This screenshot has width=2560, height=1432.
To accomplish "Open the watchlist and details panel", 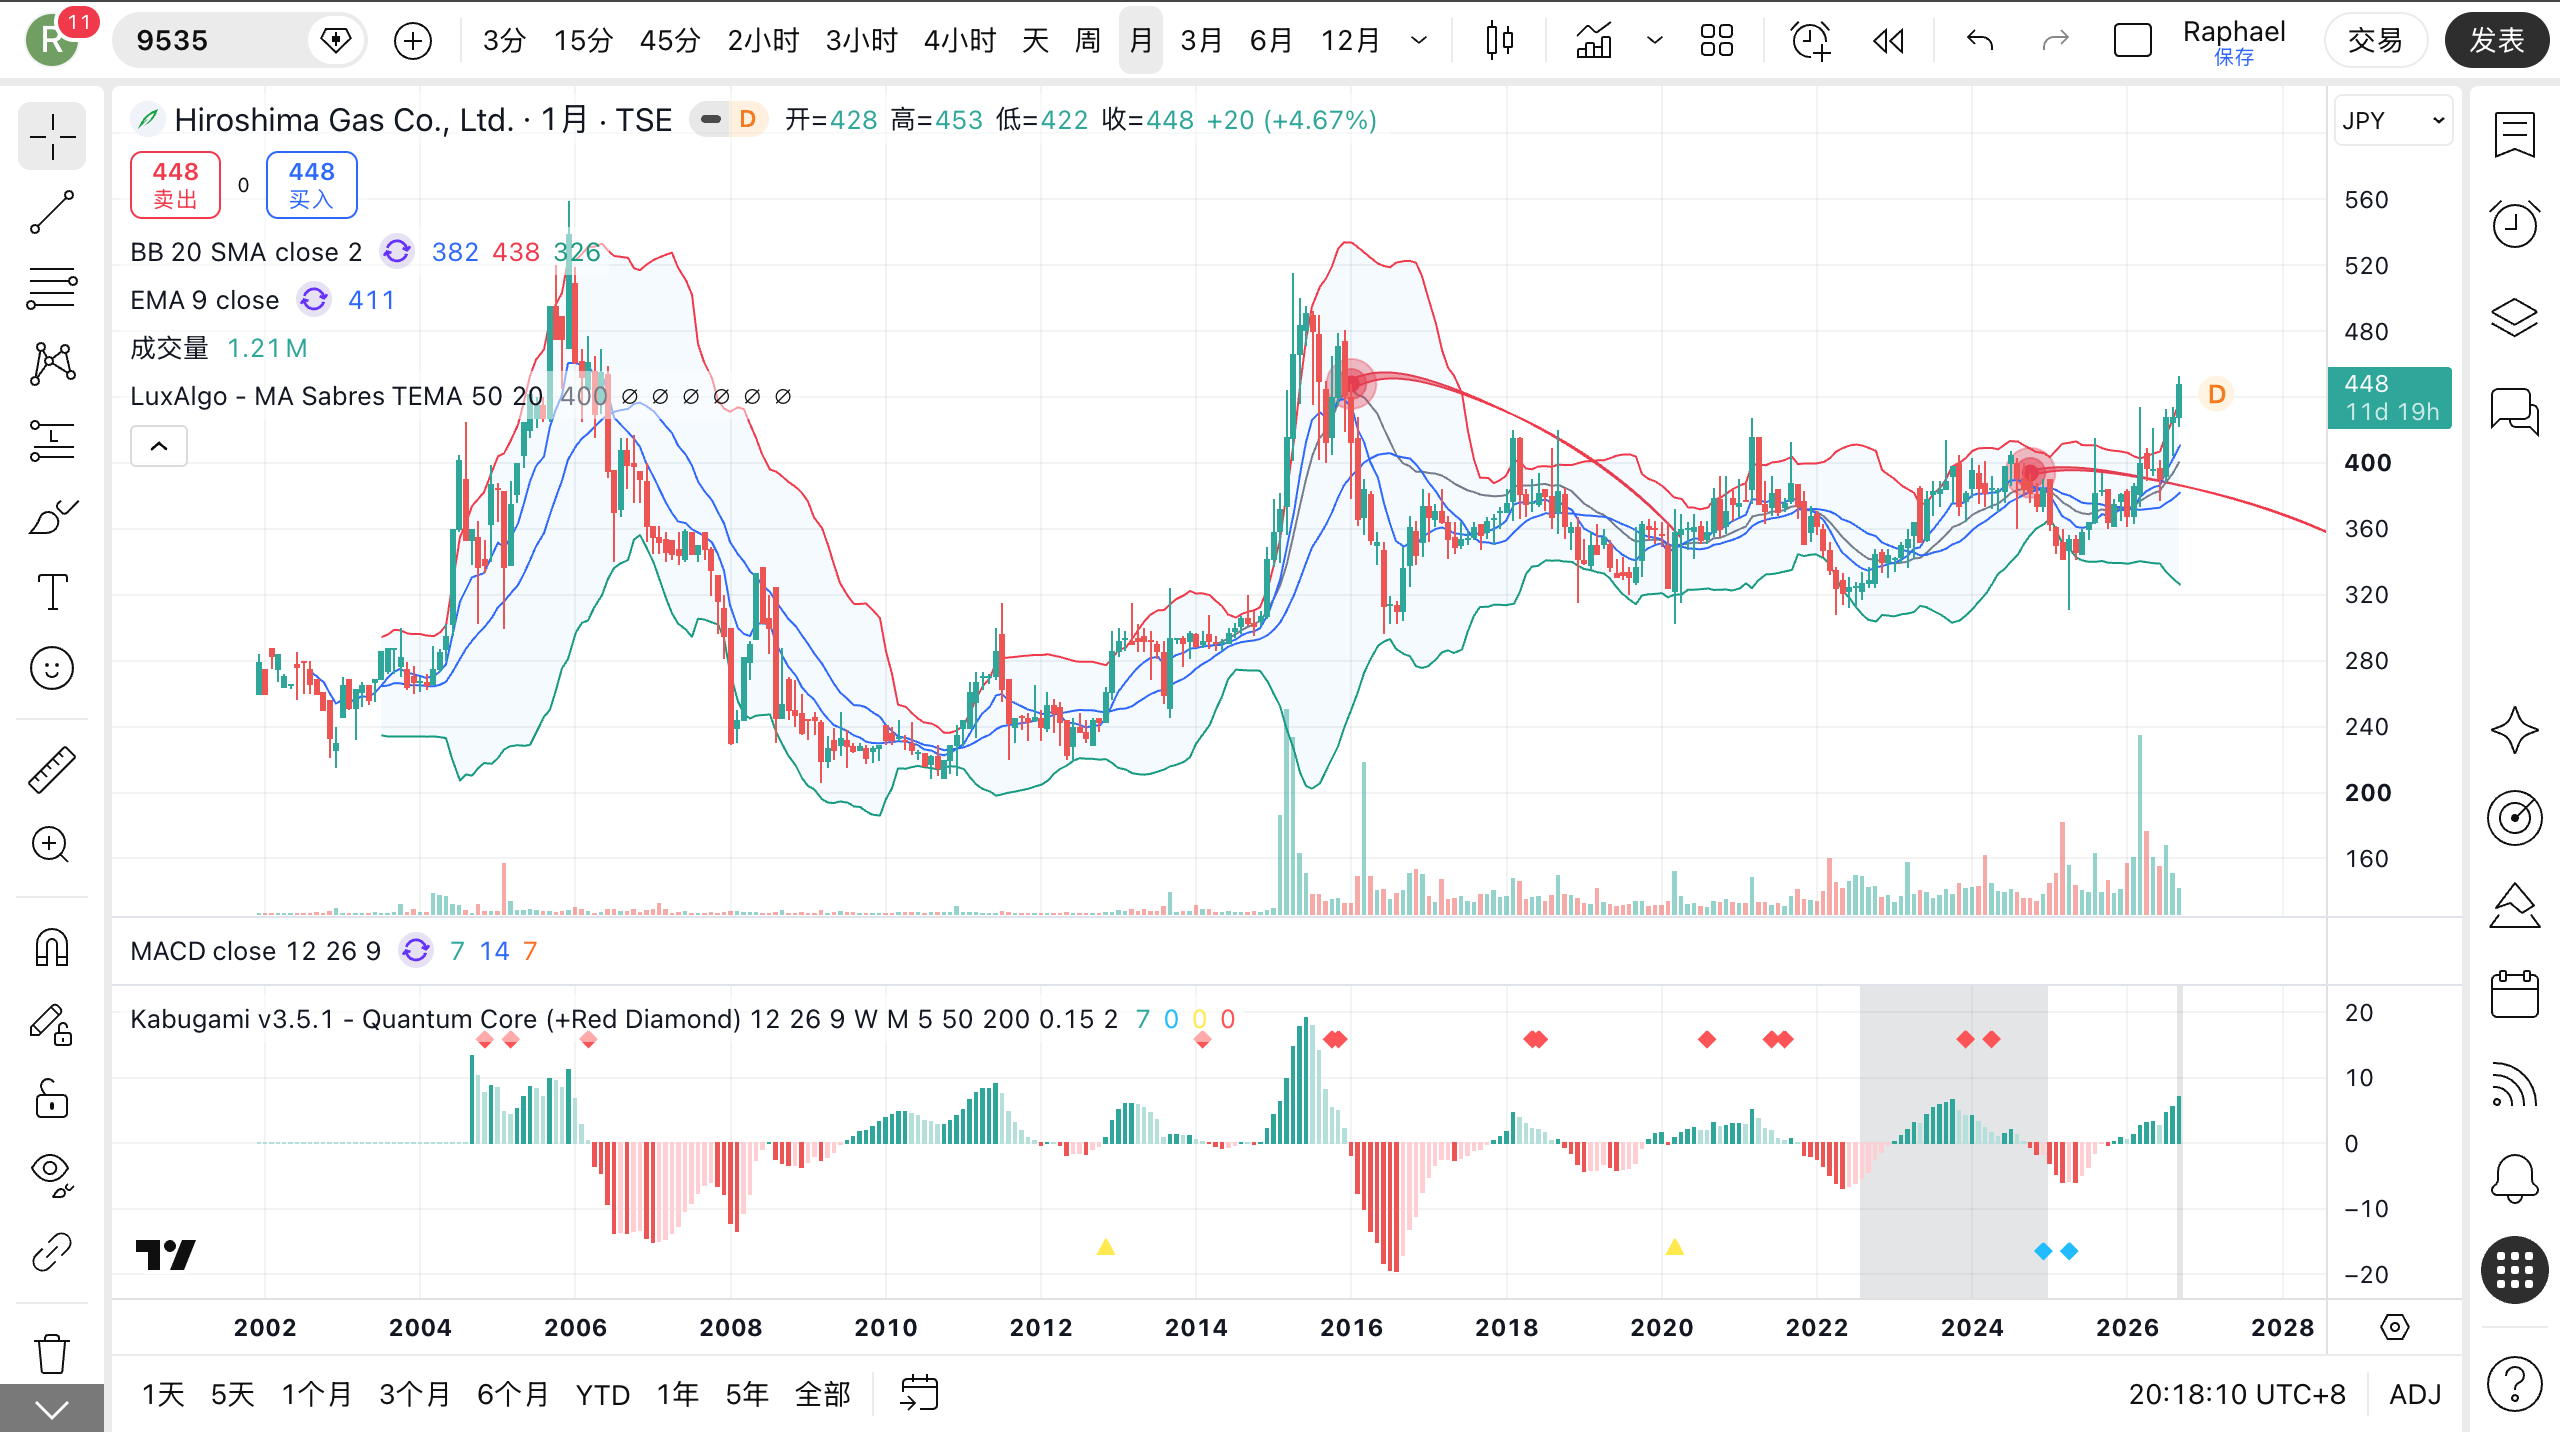I will coord(2514,135).
